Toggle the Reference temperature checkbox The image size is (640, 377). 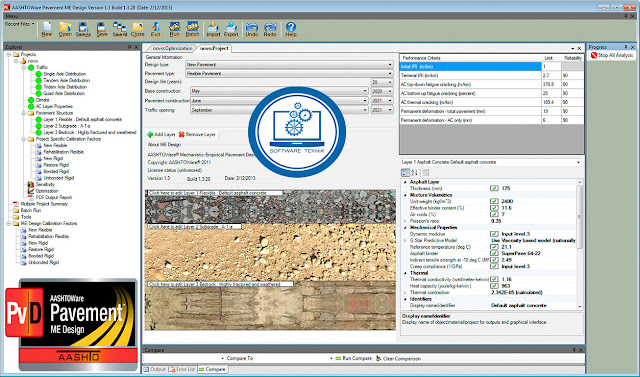(x=494, y=247)
